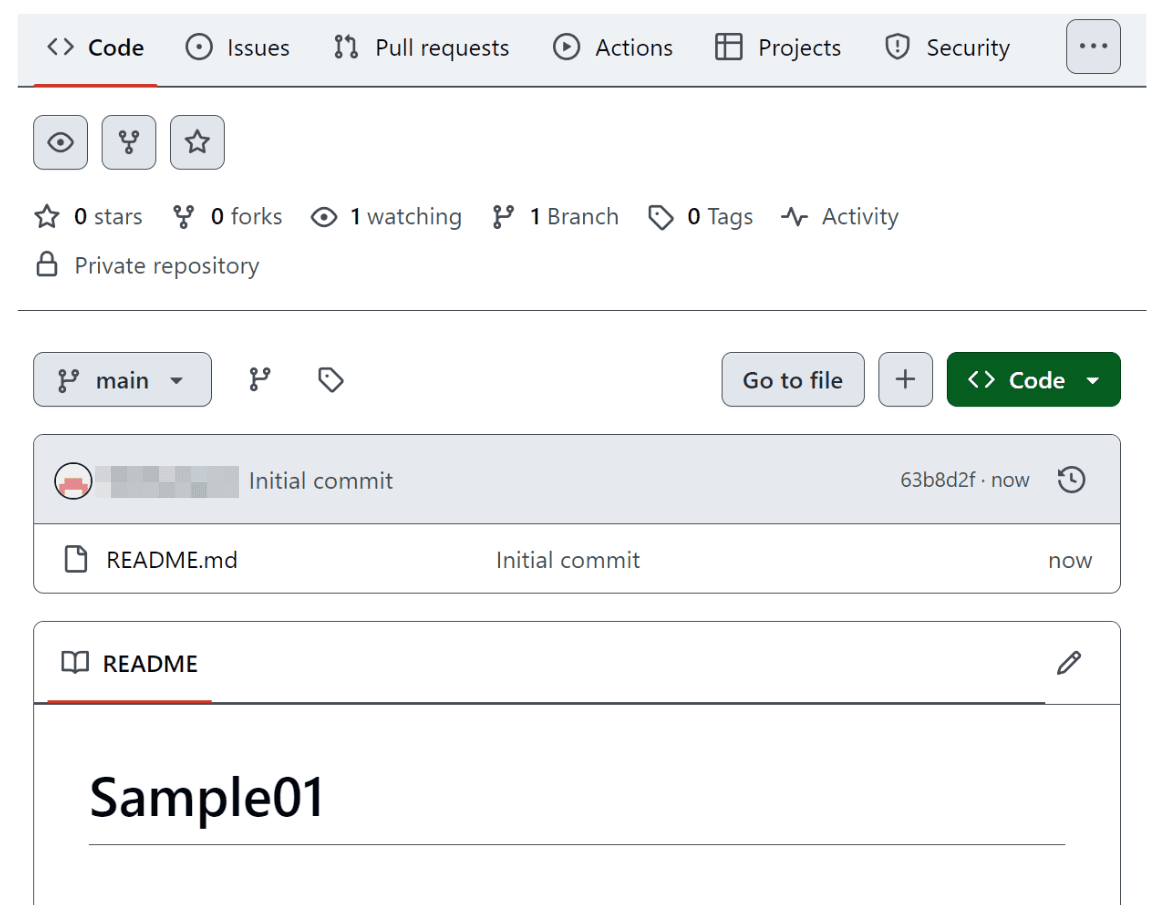Select the README tab
The image size is (1171, 905).
129,663
